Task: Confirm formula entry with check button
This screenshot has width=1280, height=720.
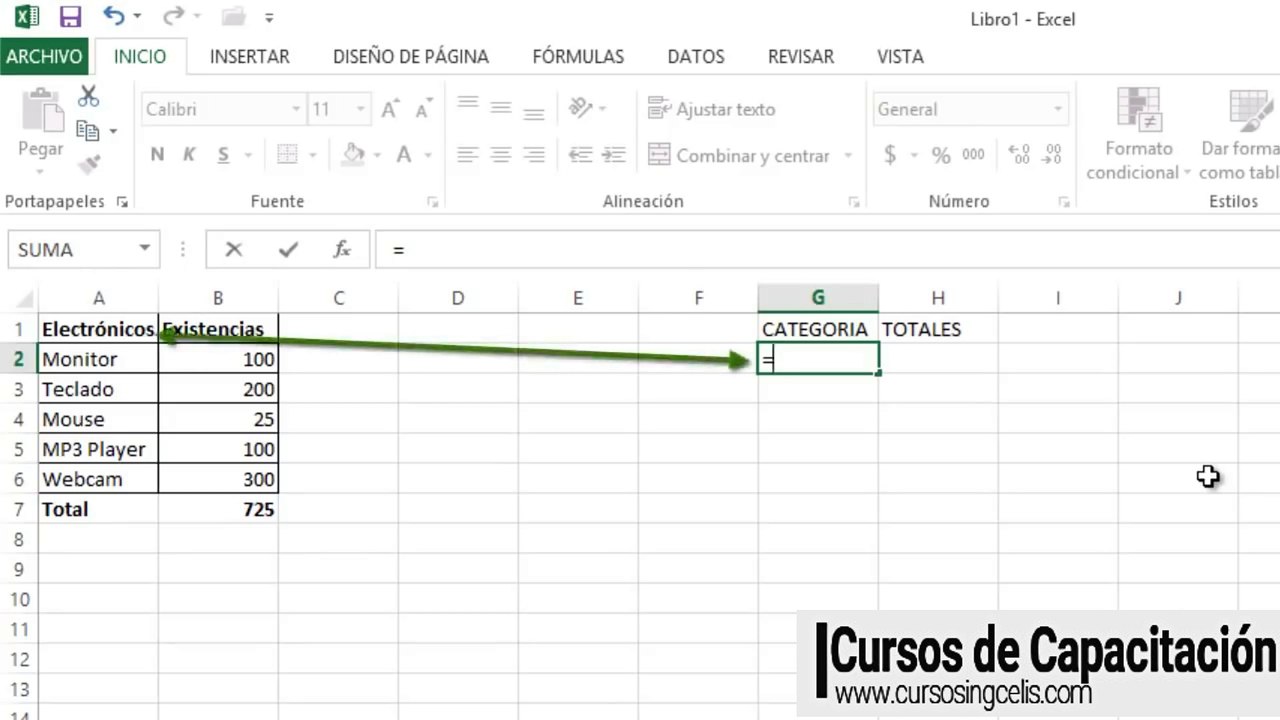Action: [x=288, y=249]
